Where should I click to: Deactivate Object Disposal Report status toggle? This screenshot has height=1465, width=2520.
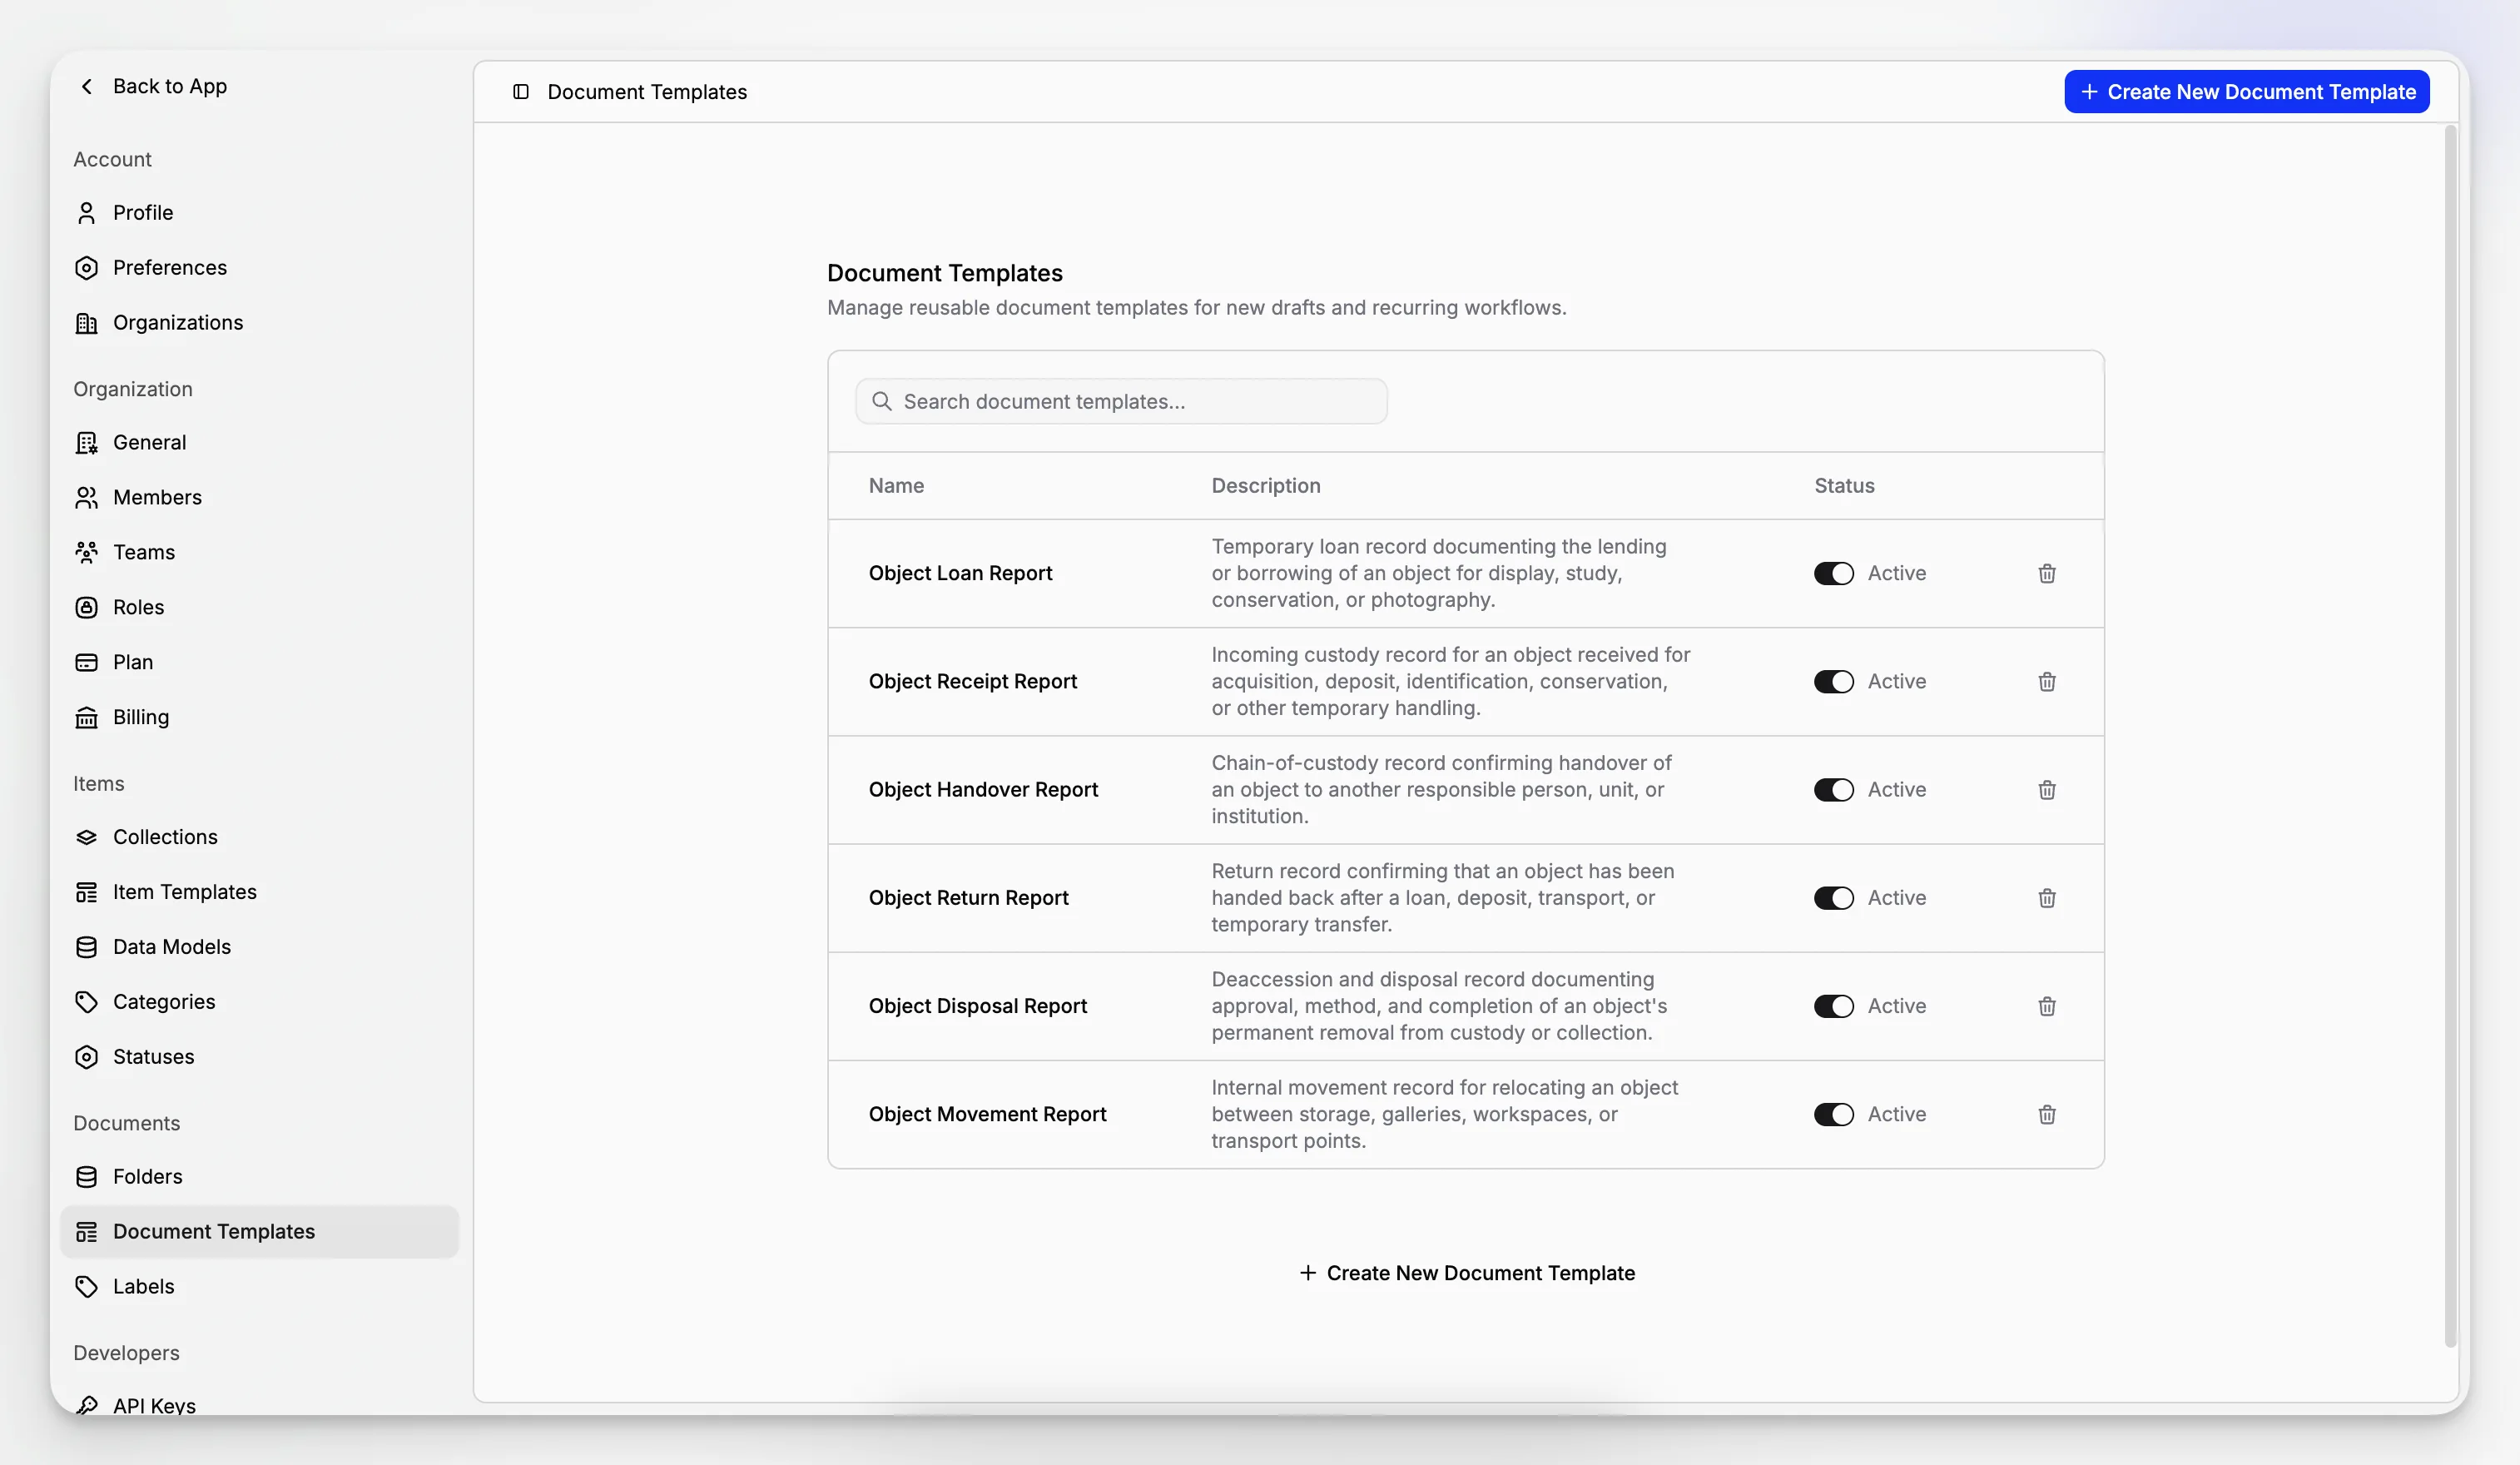pos(1834,1007)
